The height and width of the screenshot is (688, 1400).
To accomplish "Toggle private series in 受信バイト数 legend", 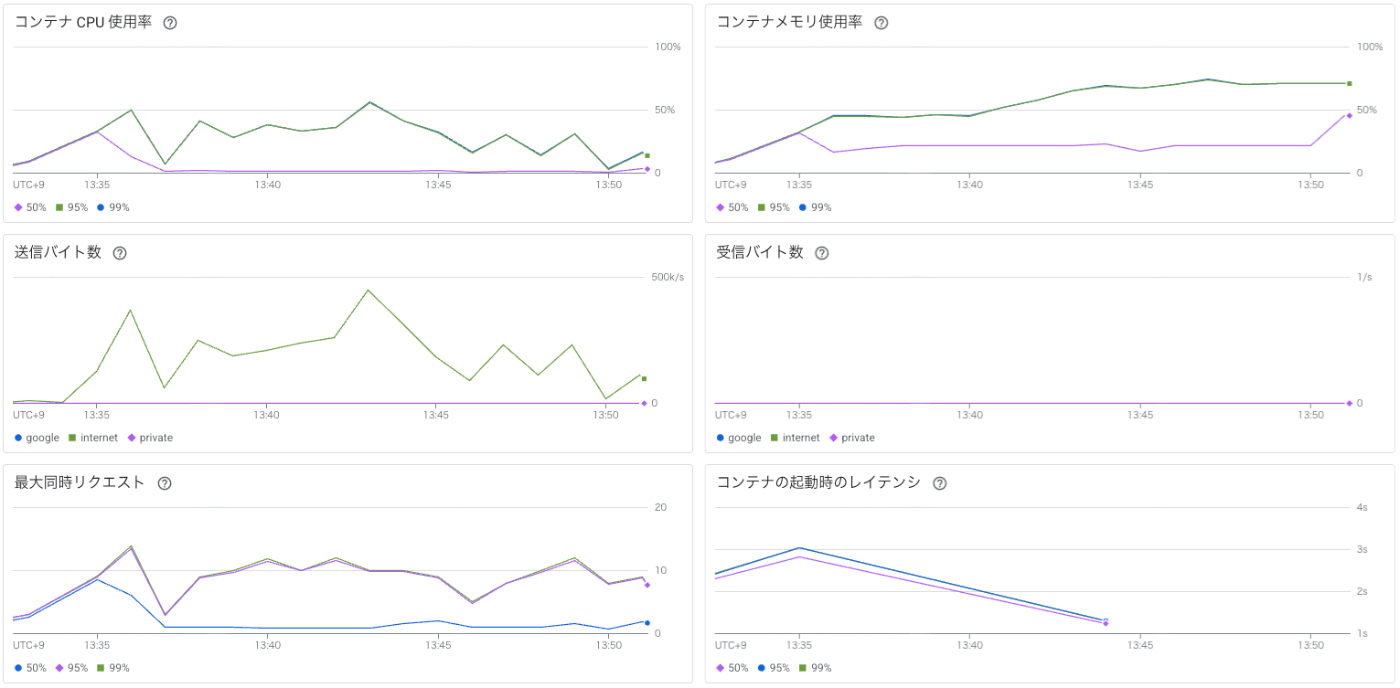I will [850, 438].
